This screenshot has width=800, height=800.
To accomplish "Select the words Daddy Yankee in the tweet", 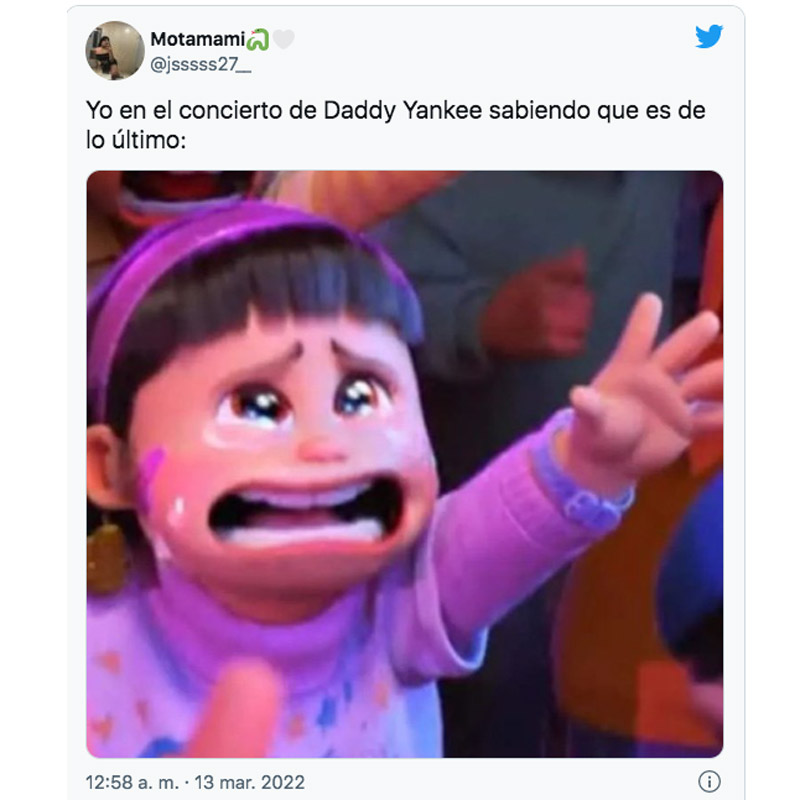I will pyautogui.click(x=403, y=111).
